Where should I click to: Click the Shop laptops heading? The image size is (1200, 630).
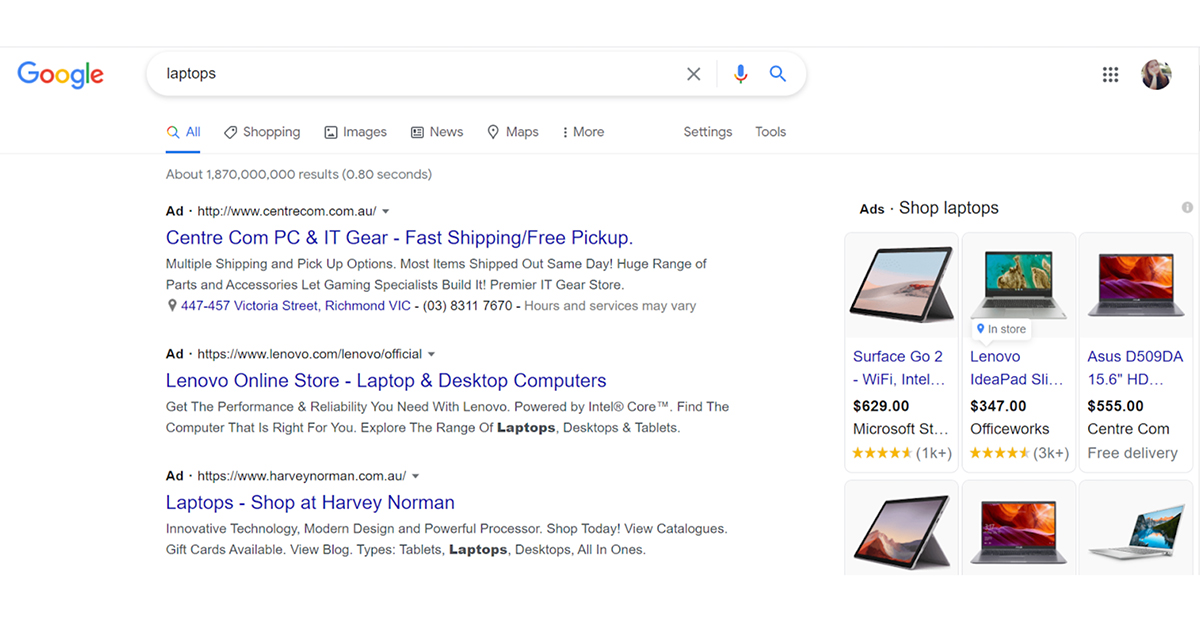coord(949,208)
